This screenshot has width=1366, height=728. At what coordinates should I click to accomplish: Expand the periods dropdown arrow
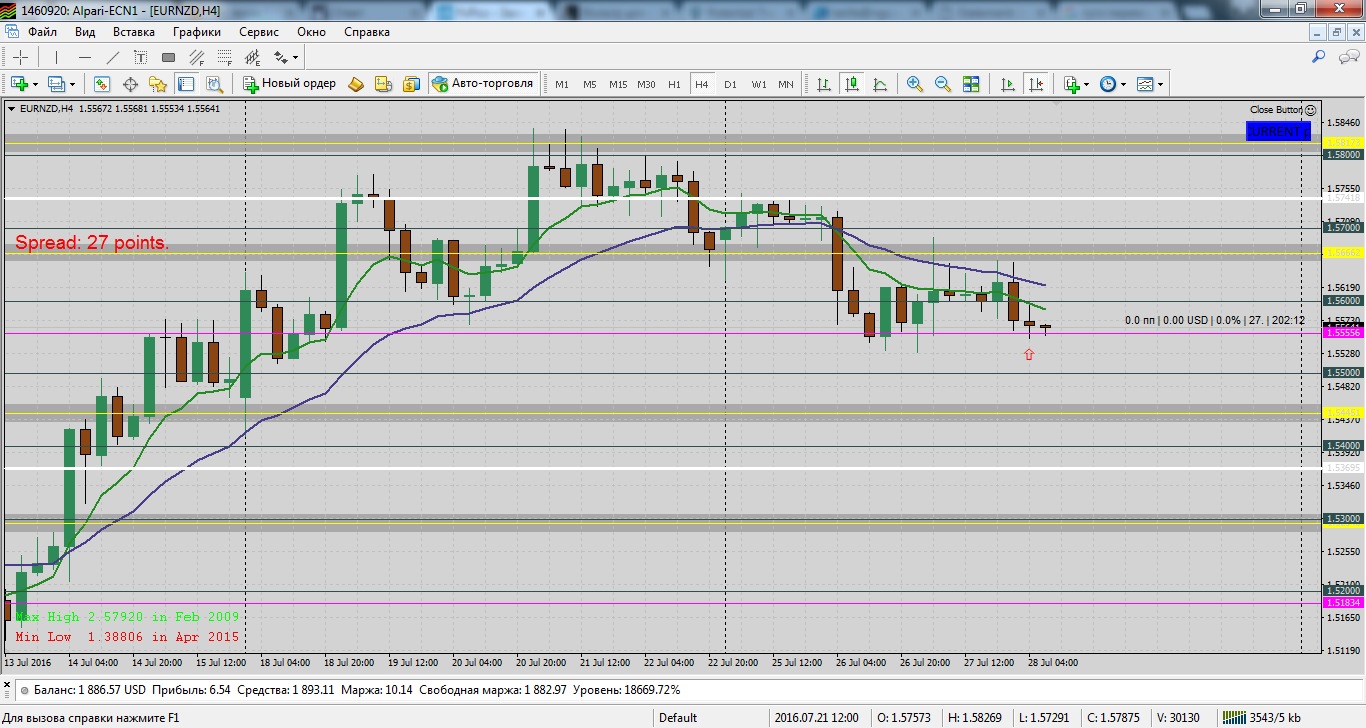(1124, 84)
